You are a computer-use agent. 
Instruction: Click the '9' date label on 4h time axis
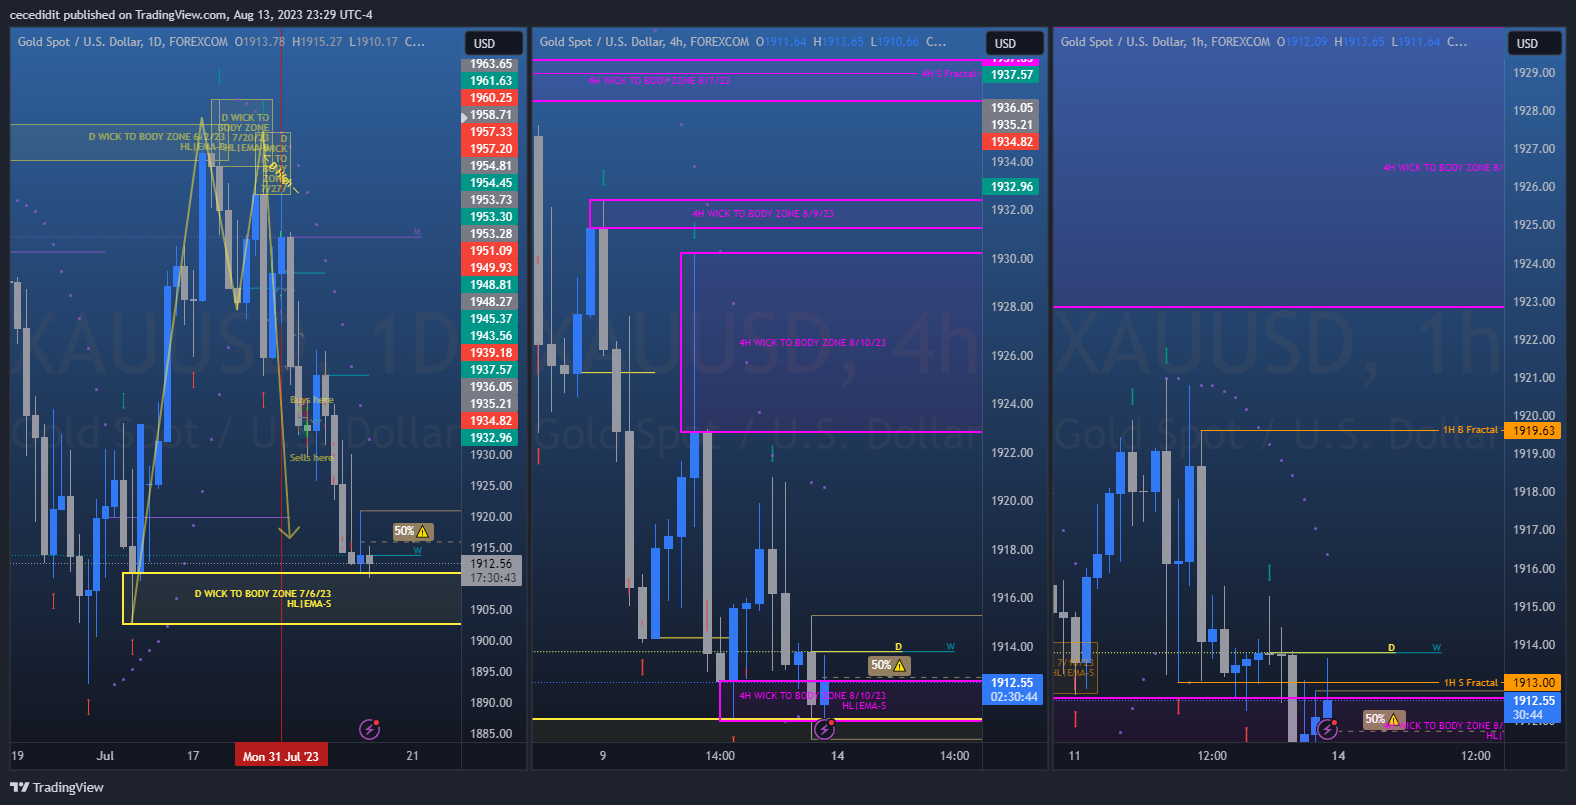click(x=603, y=756)
